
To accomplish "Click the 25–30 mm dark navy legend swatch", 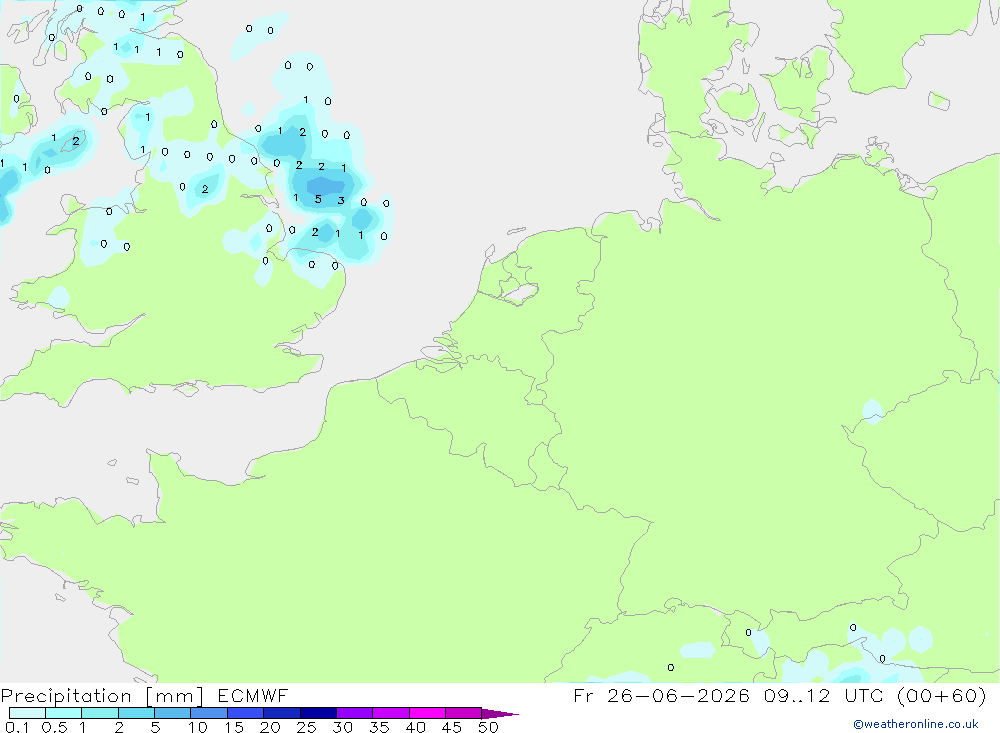I will click(318, 713).
